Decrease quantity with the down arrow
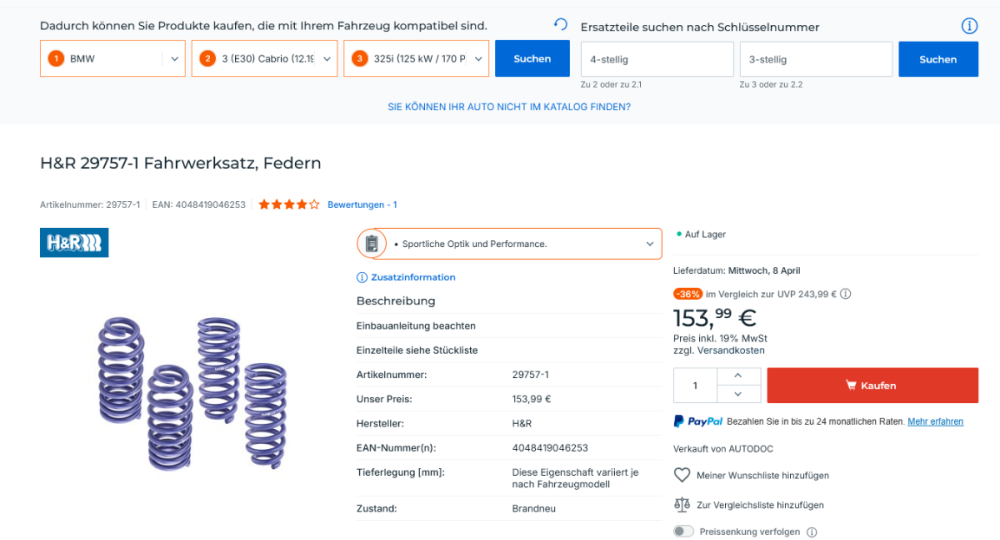The image size is (1000, 540). pyautogui.click(x=738, y=394)
